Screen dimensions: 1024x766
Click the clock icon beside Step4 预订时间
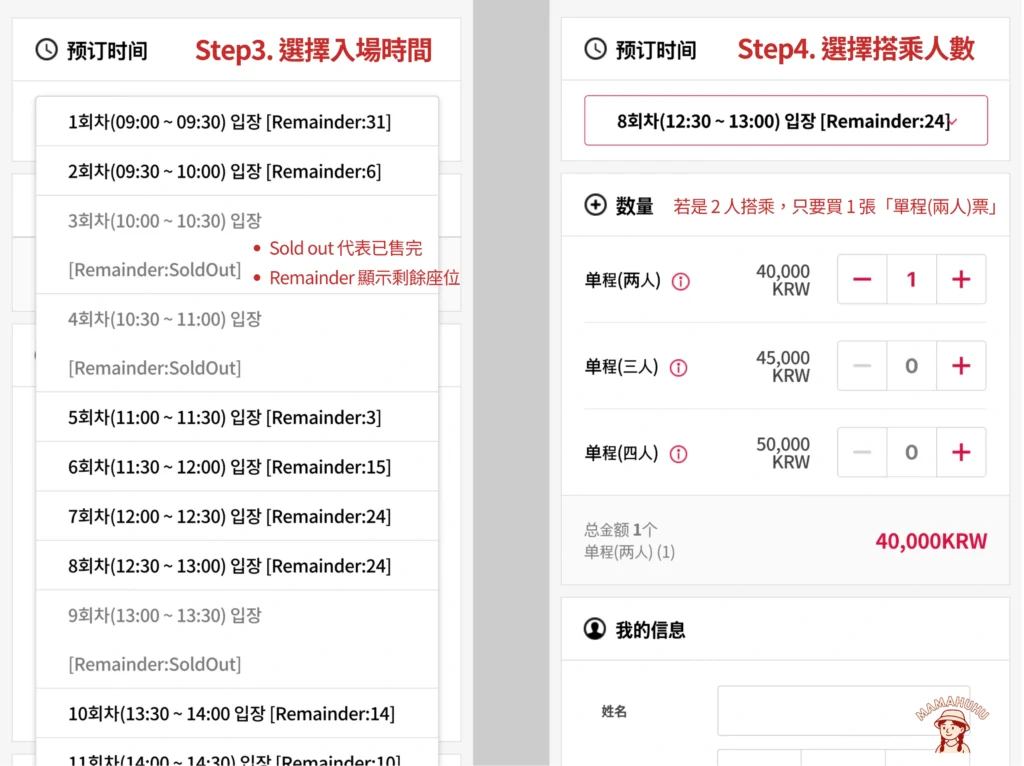(595, 49)
